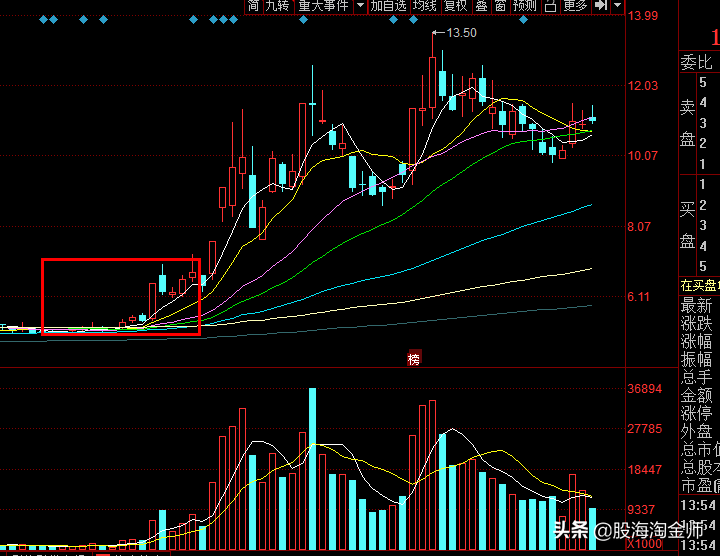Select the 委比 row in order panel
Image resolution: width=720 pixels, height=556 pixels.
pos(698,62)
